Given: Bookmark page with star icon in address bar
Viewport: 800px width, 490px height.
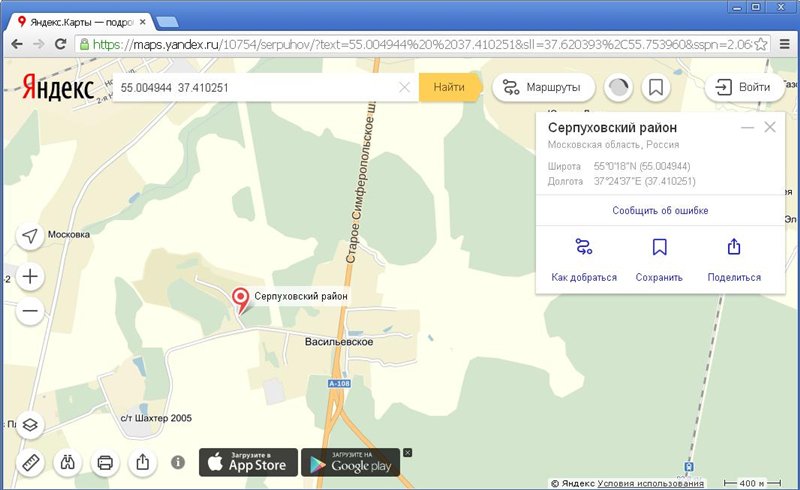Looking at the screenshot, I should pyautogui.click(x=760, y=44).
